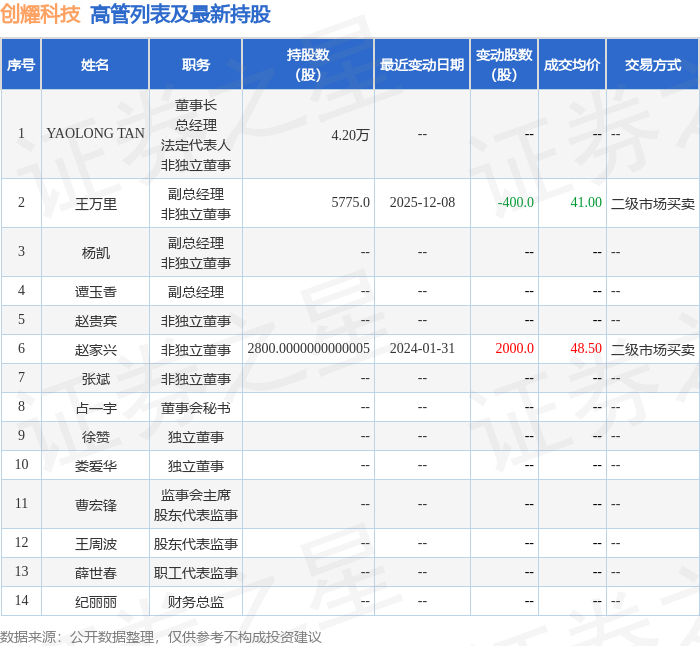Screen dimensions: 700x646
Task: Select the name 张斌
Action: (96, 379)
